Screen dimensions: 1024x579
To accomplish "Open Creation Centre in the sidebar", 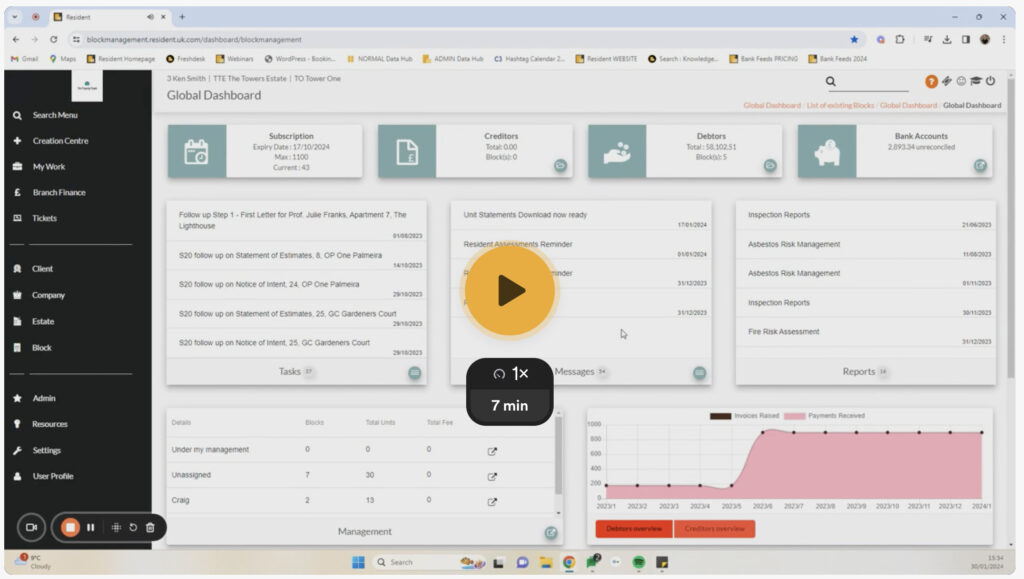I will [60, 141].
